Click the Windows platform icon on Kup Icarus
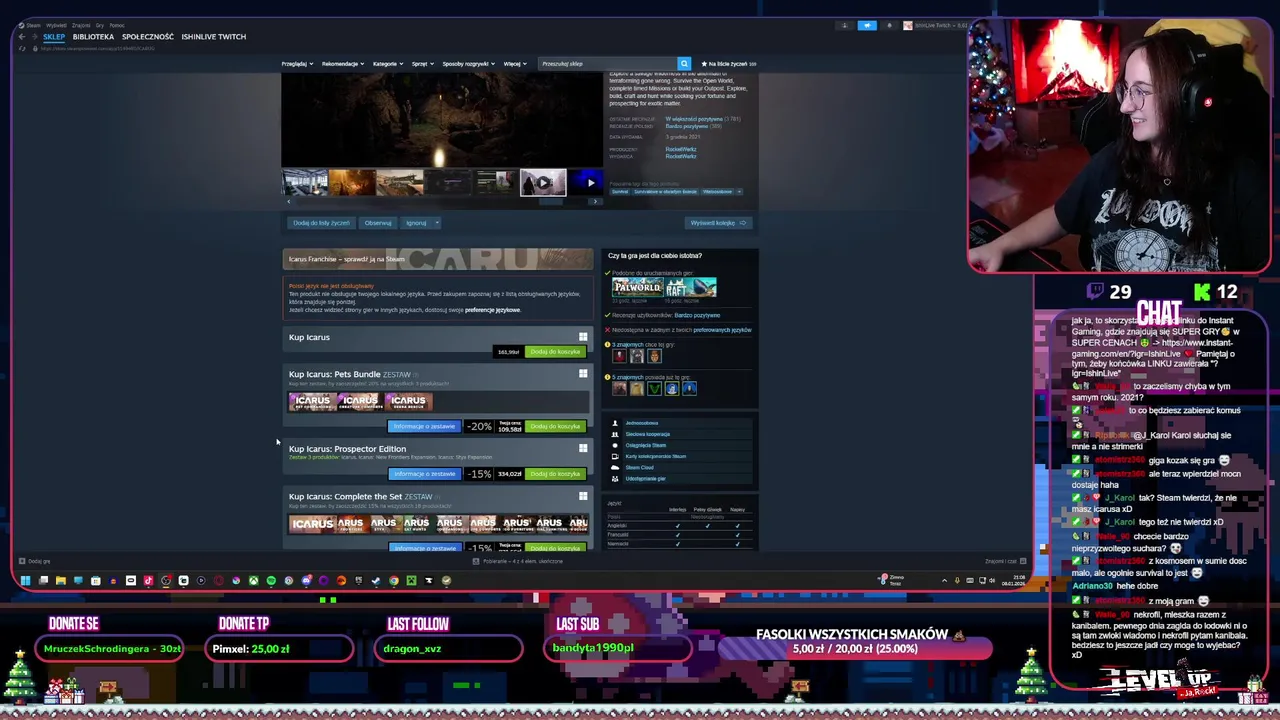This screenshot has height=720, width=1280. (x=583, y=337)
